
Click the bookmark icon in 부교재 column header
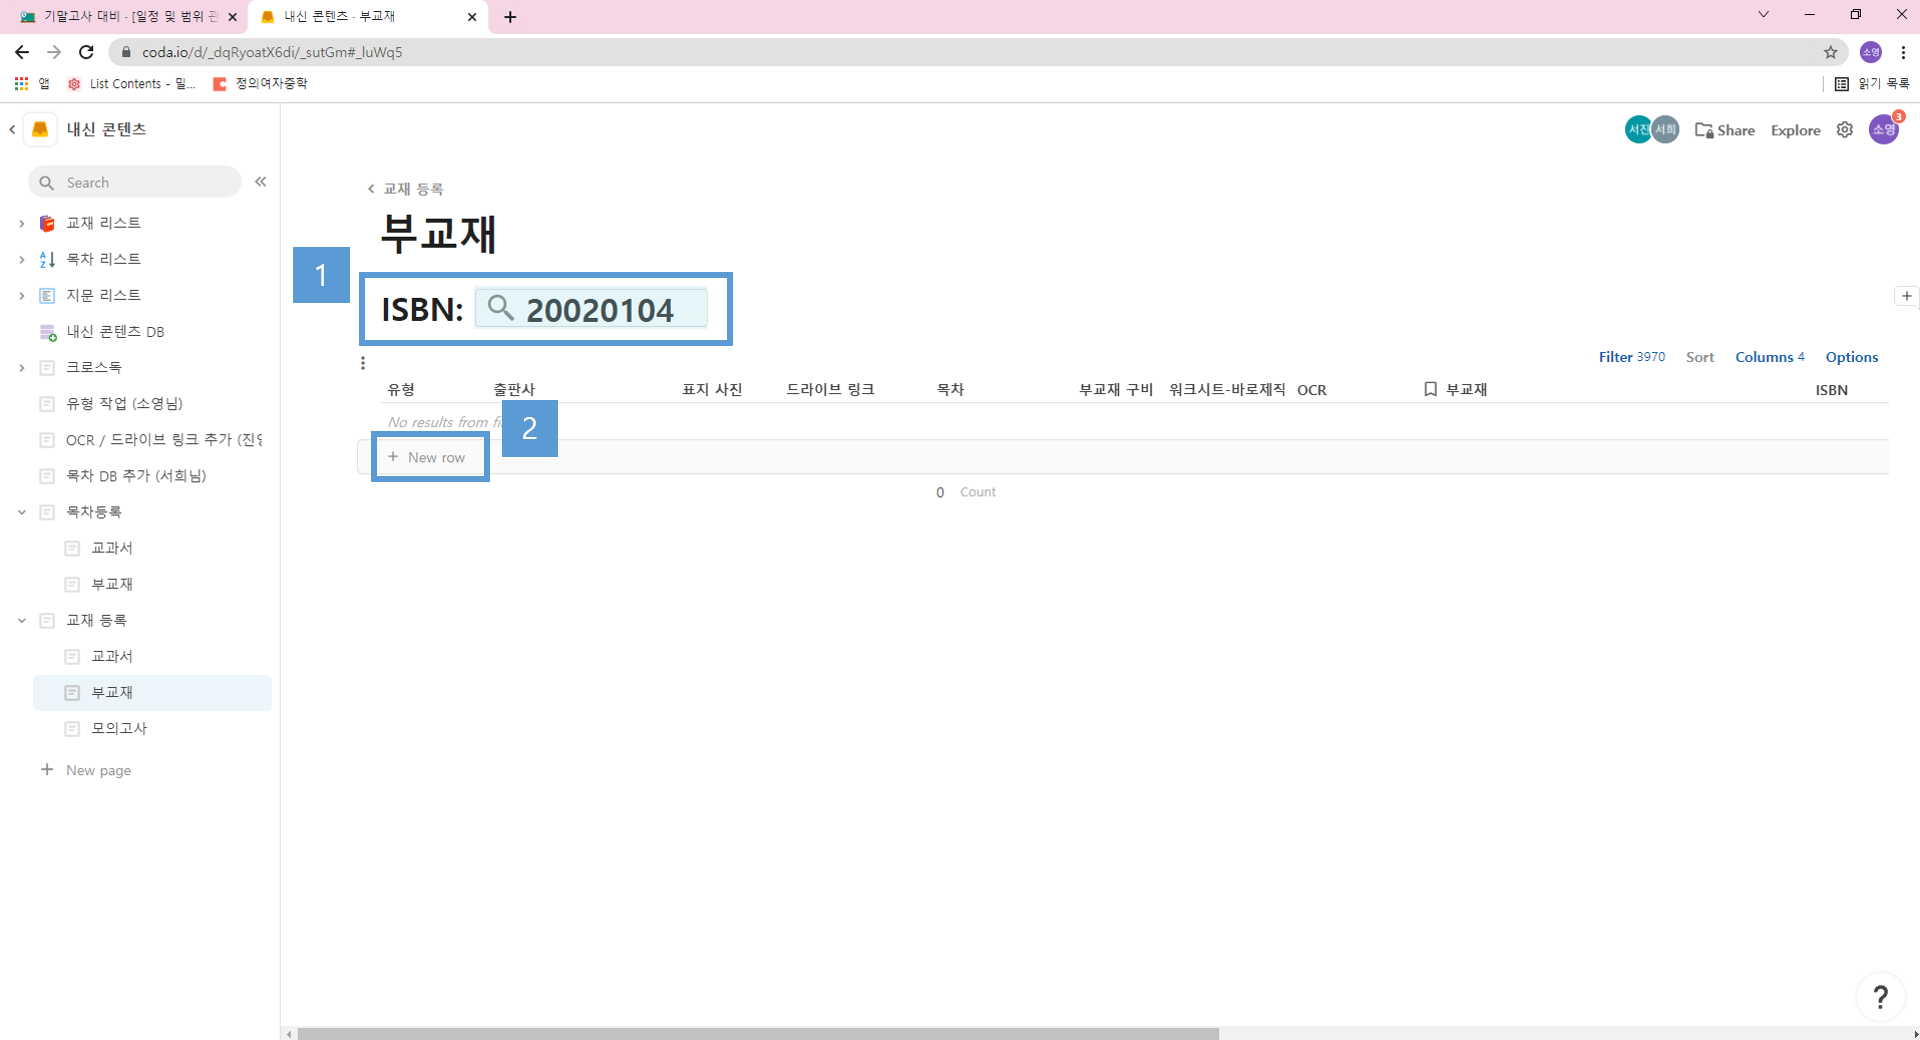pos(1431,389)
